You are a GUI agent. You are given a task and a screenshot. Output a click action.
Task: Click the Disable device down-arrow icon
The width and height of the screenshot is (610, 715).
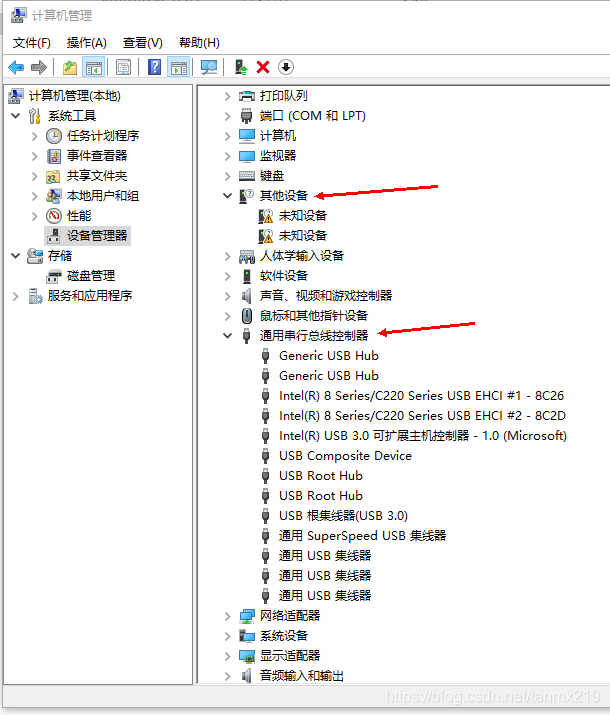tap(286, 67)
